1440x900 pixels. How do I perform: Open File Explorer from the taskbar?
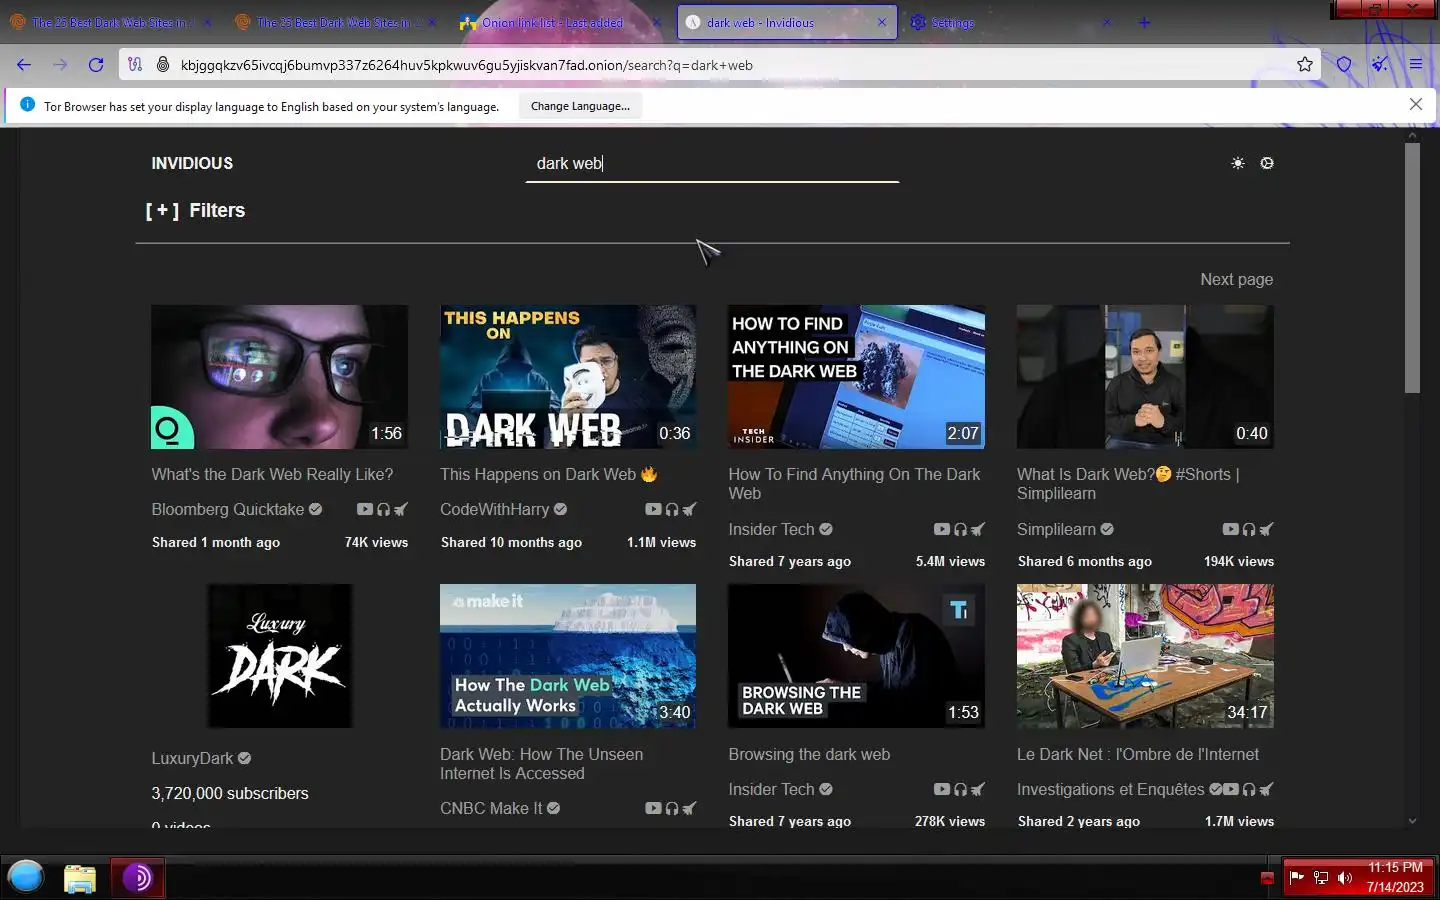79,878
